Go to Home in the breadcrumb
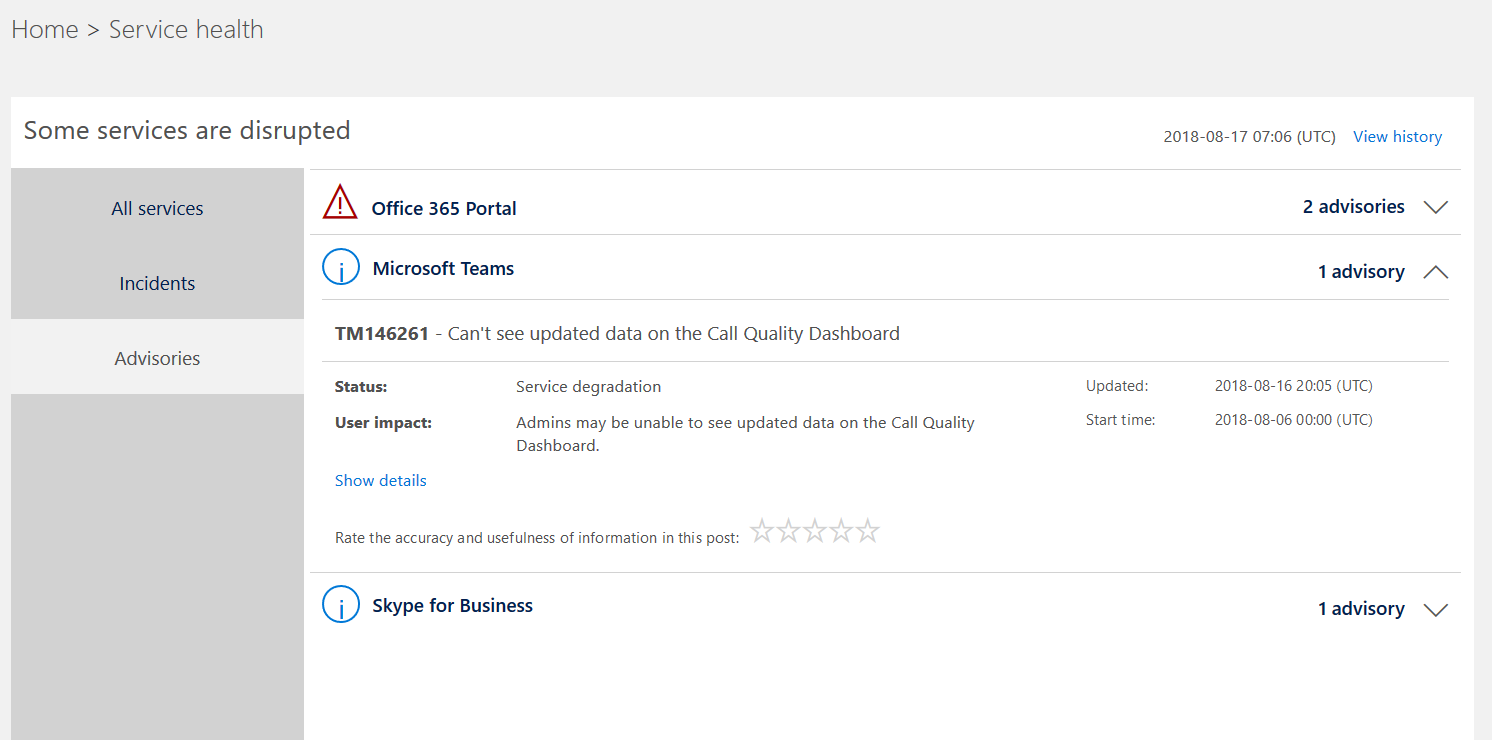 [x=45, y=29]
